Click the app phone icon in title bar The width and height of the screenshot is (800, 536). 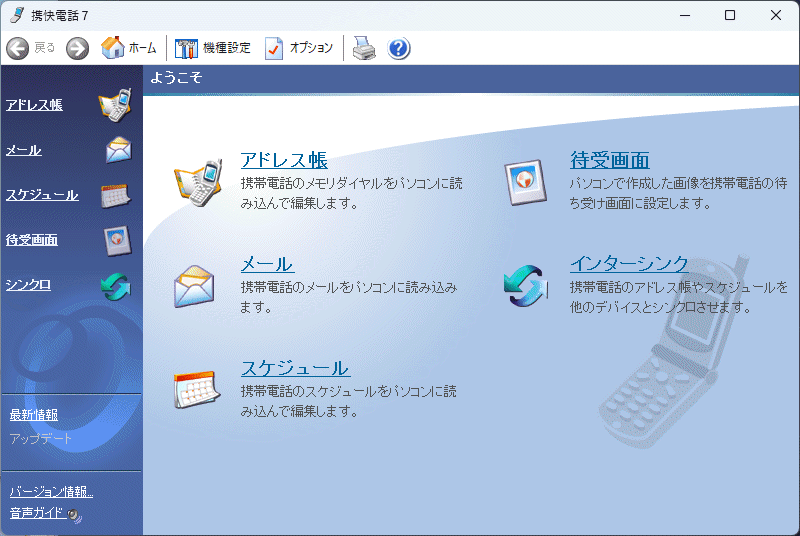click(17, 15)
